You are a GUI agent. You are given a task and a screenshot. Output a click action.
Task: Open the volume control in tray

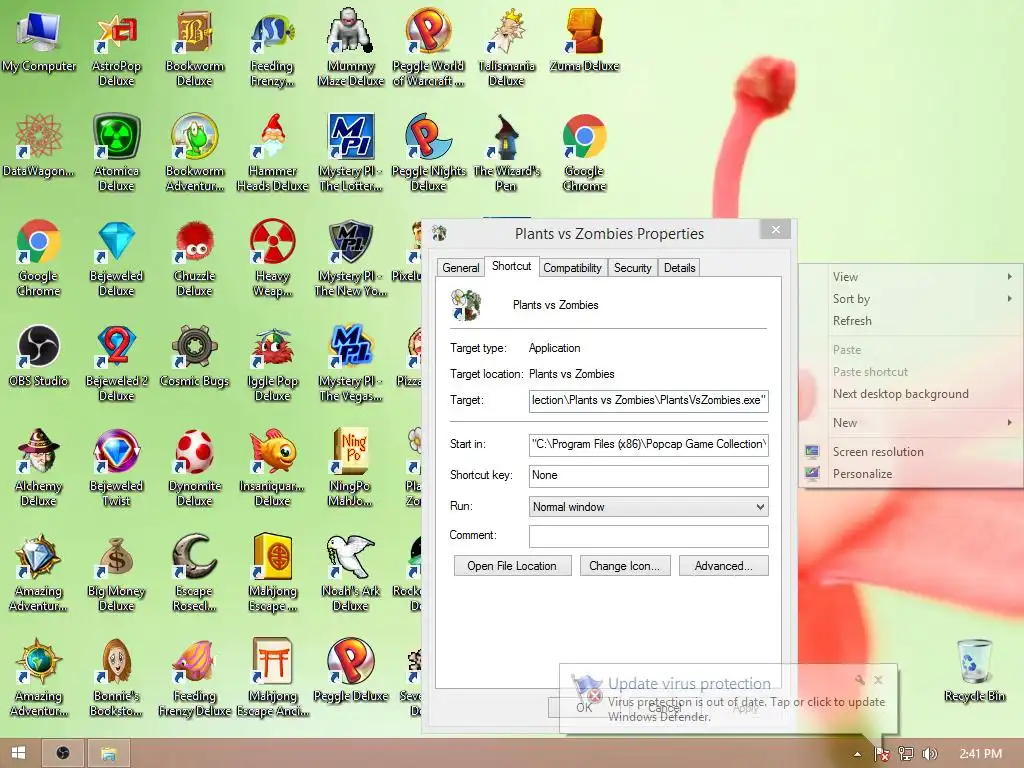[x=929, y=754]
